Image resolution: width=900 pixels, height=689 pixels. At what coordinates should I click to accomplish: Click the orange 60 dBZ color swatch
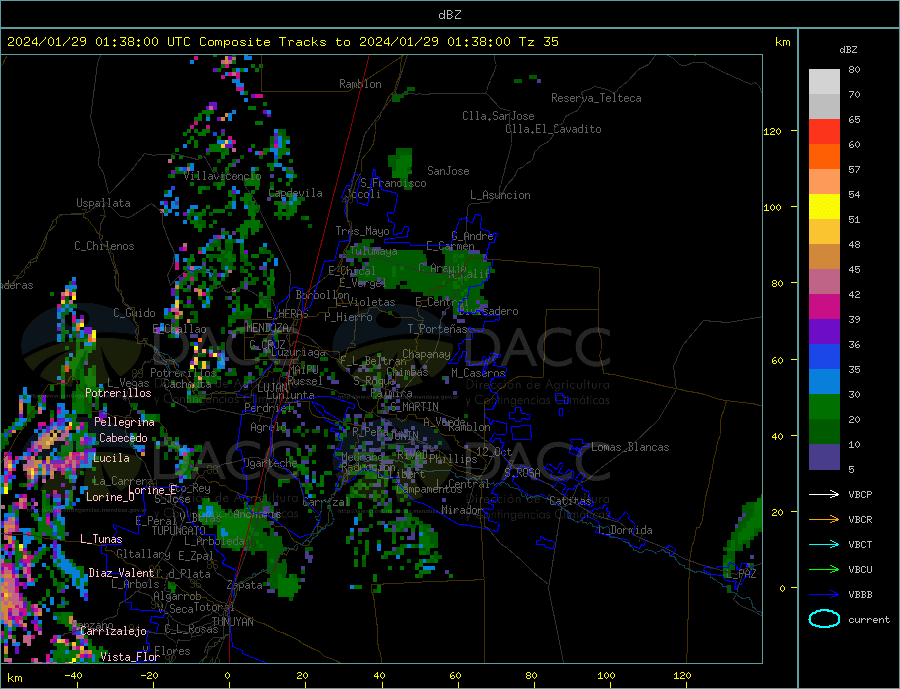tap(824, 157)
